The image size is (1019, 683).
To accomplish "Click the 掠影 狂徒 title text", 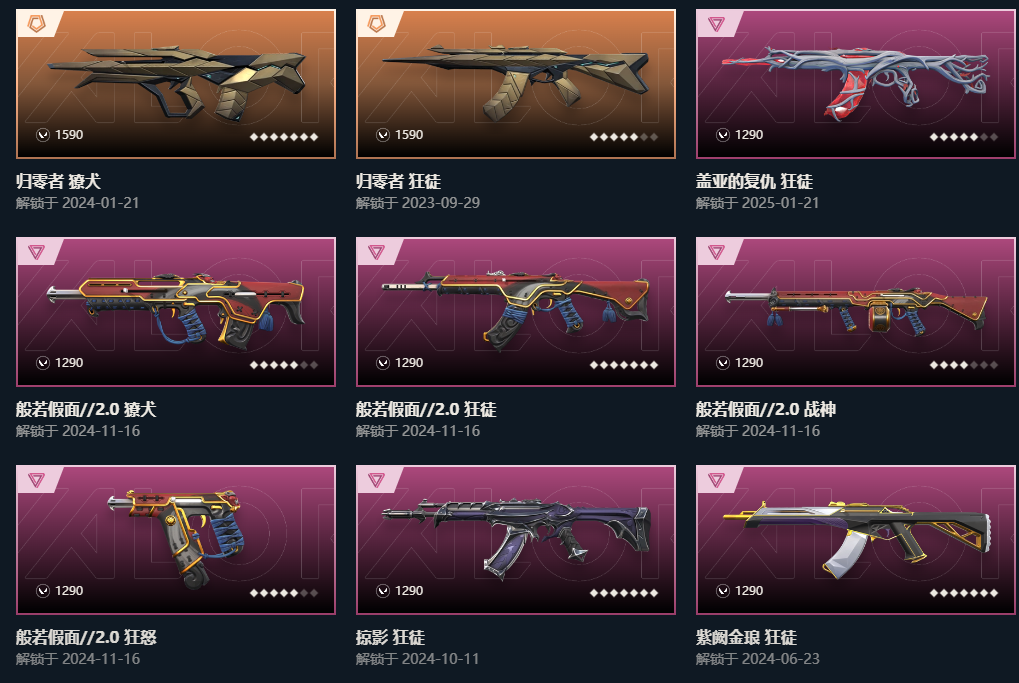I will [x=391, y=638].
